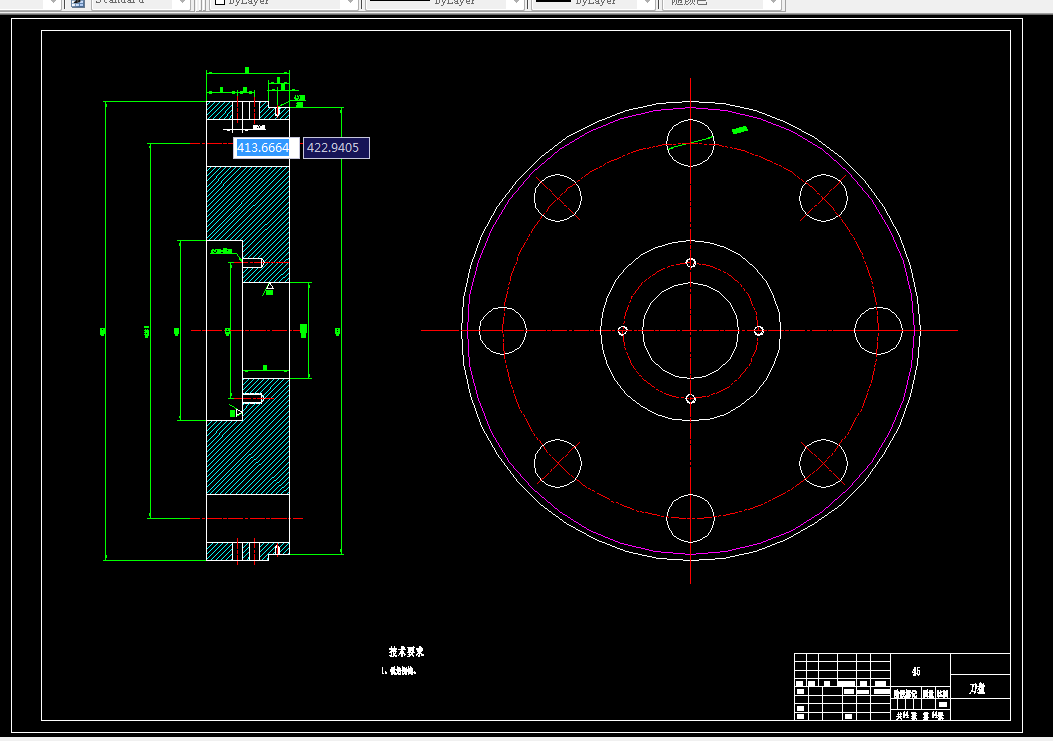Select the small top screw hole on inner red circle
The width and height of the screenshot is (1053, 741).
tap(690, 263)
